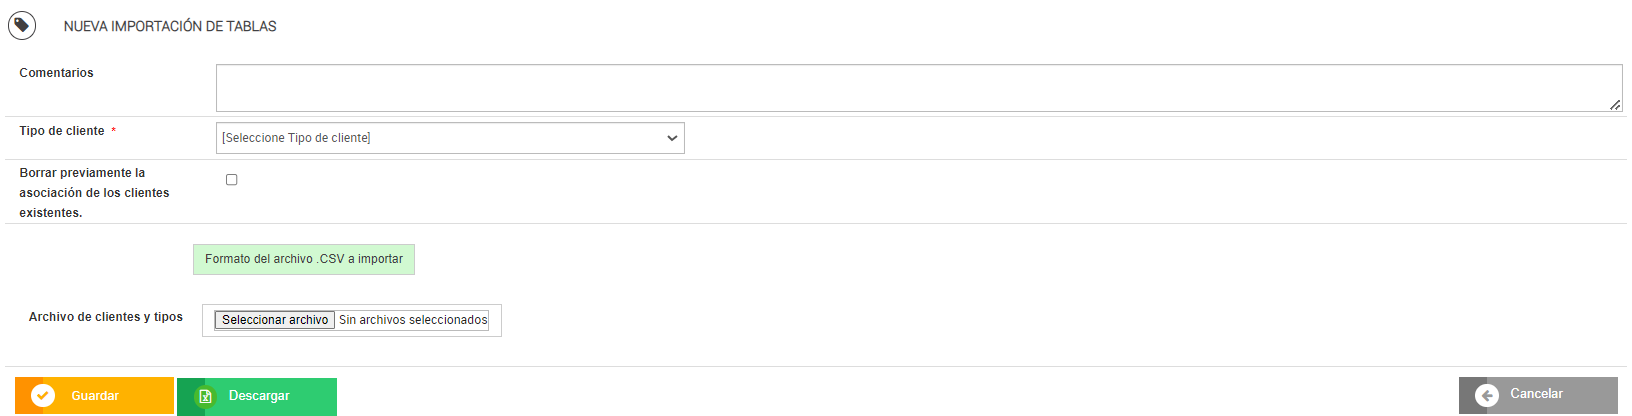Click the Archivo de clientes y tipos label

pyautogui.click(x=106, y=317)
